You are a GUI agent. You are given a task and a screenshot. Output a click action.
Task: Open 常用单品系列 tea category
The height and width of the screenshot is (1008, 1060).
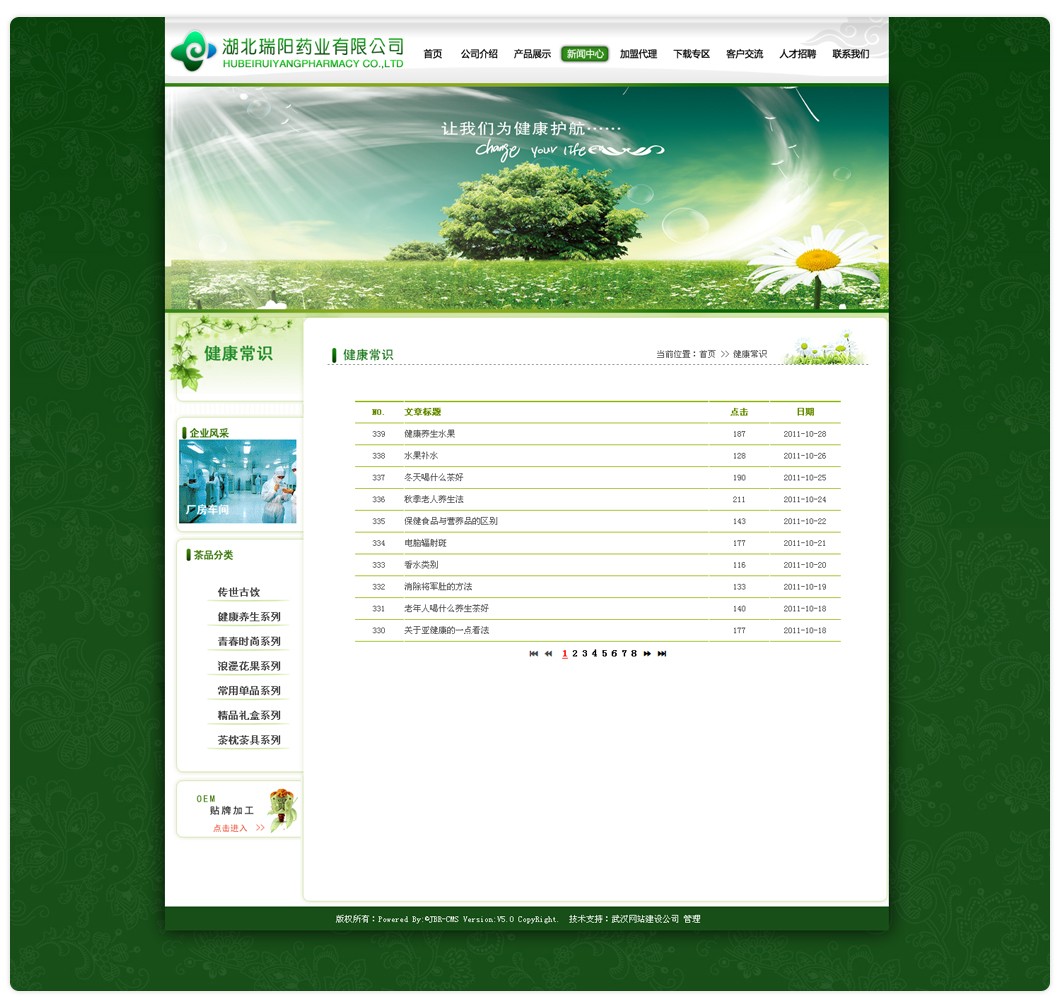[249, 691]
